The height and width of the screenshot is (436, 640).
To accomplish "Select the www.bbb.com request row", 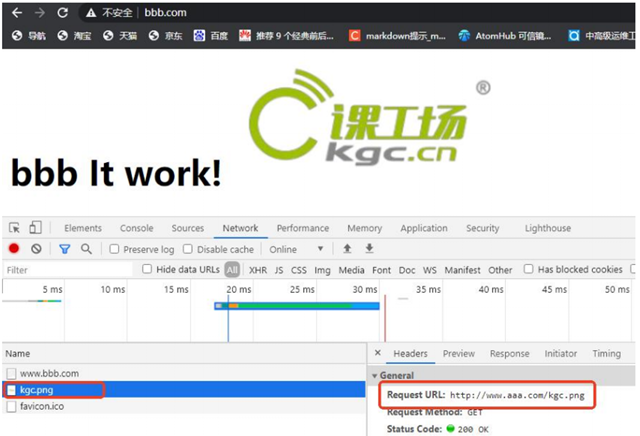I will click(184, 373).
